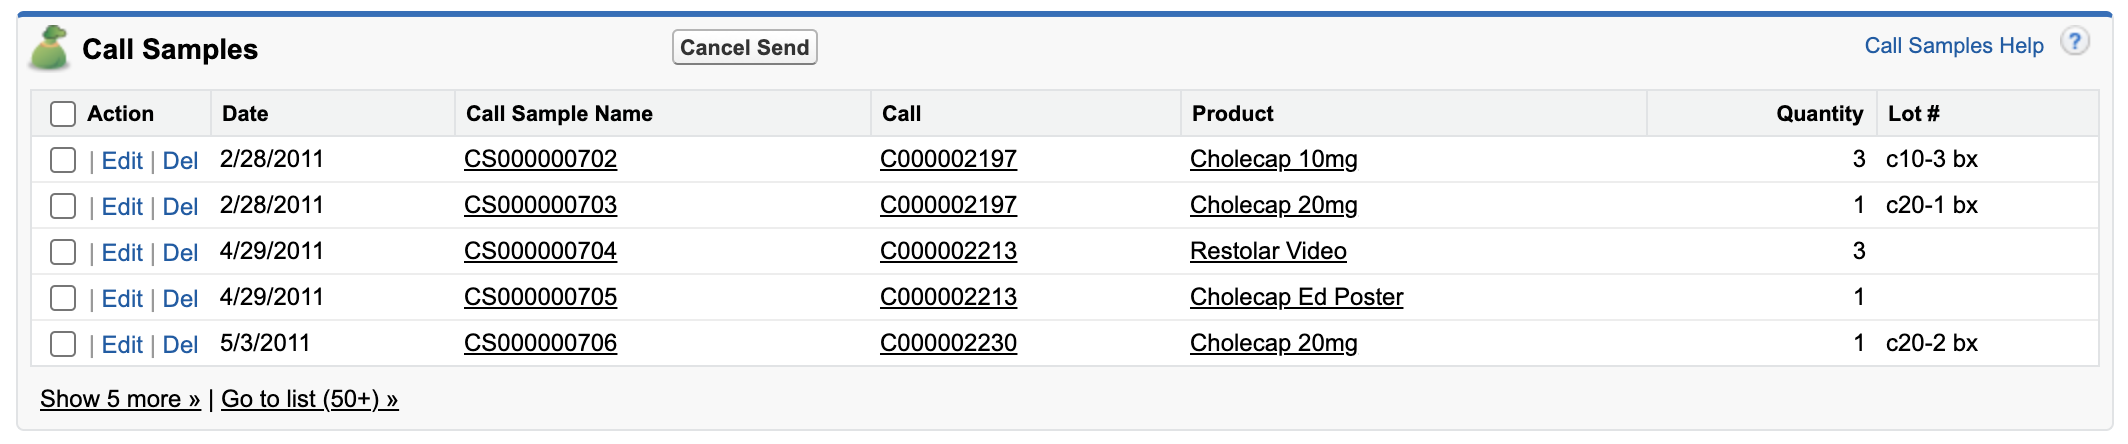Open the Call Samples Help link
Image resolution: width=2128 pixels, height=444 pixels.
pyautogui.click(x=1953, y=46)
